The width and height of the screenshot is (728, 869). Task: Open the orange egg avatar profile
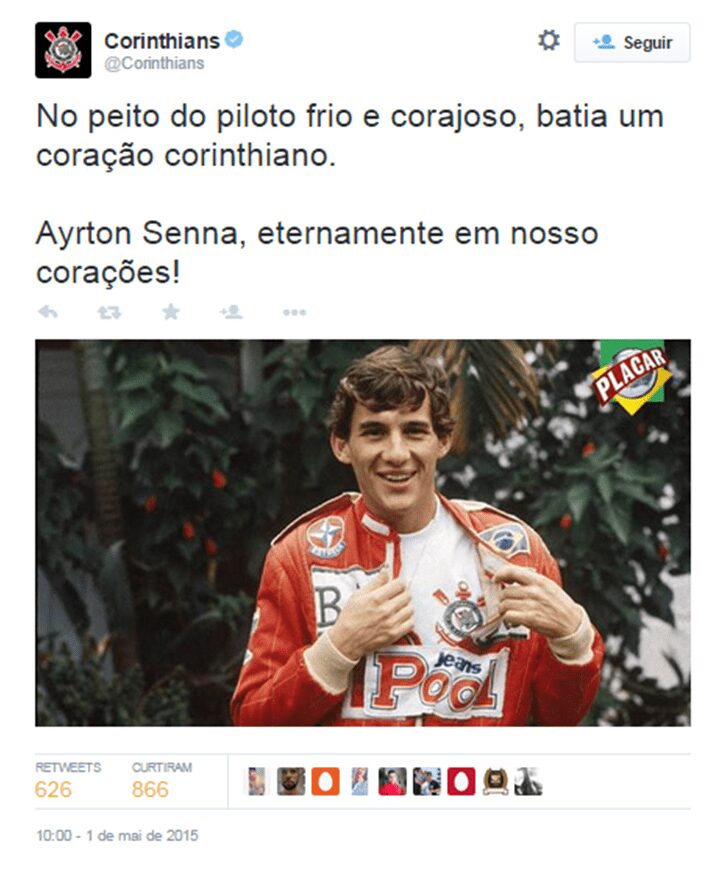tap(325, 781)
